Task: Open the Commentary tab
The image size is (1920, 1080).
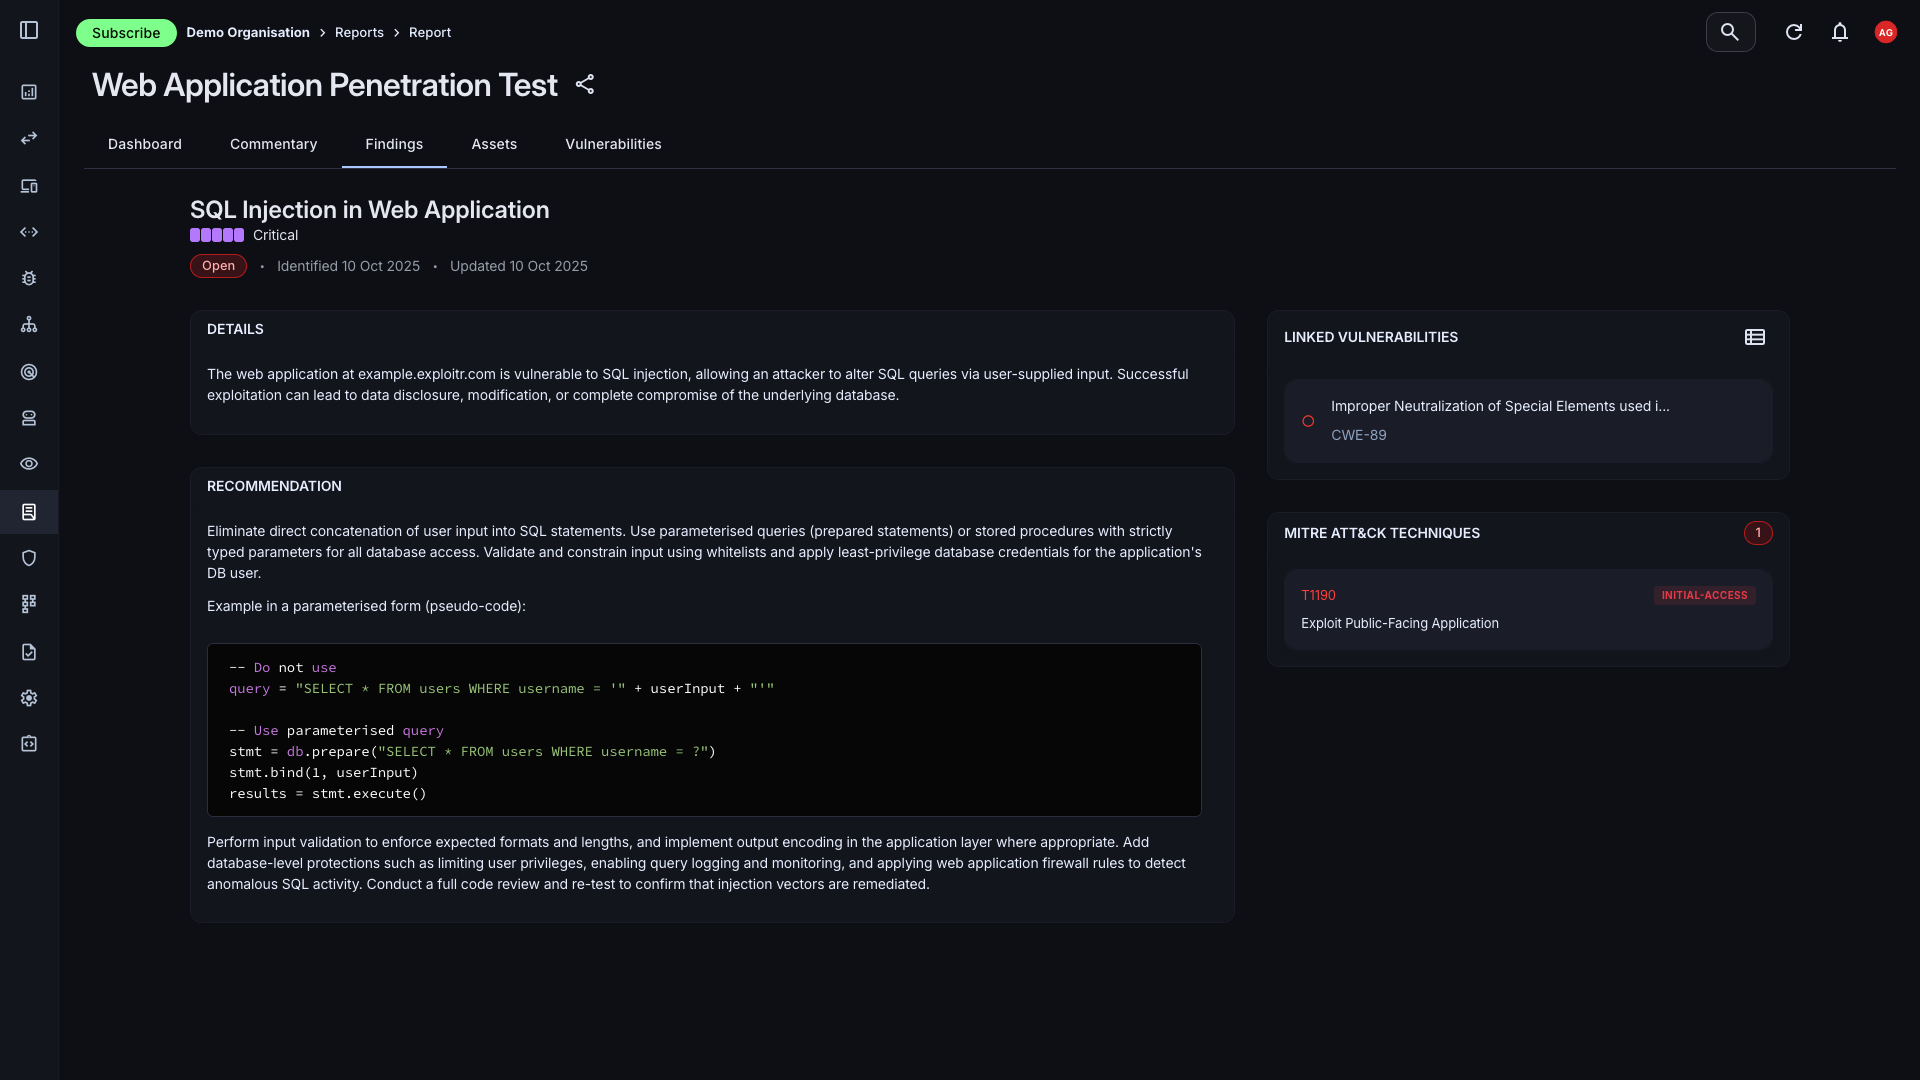Action: pos(273,144)
